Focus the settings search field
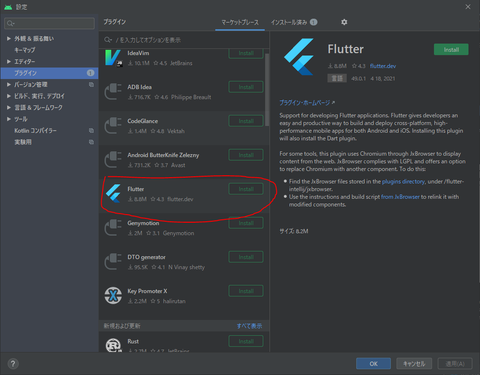The image size is (480, 375). 49,23
